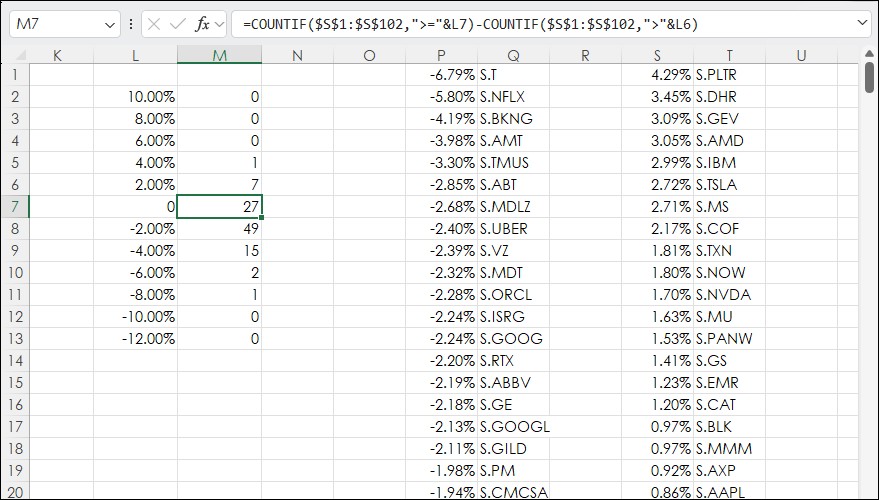
Task: Expand the formula bar with chevron
Action: coord(863,23)
